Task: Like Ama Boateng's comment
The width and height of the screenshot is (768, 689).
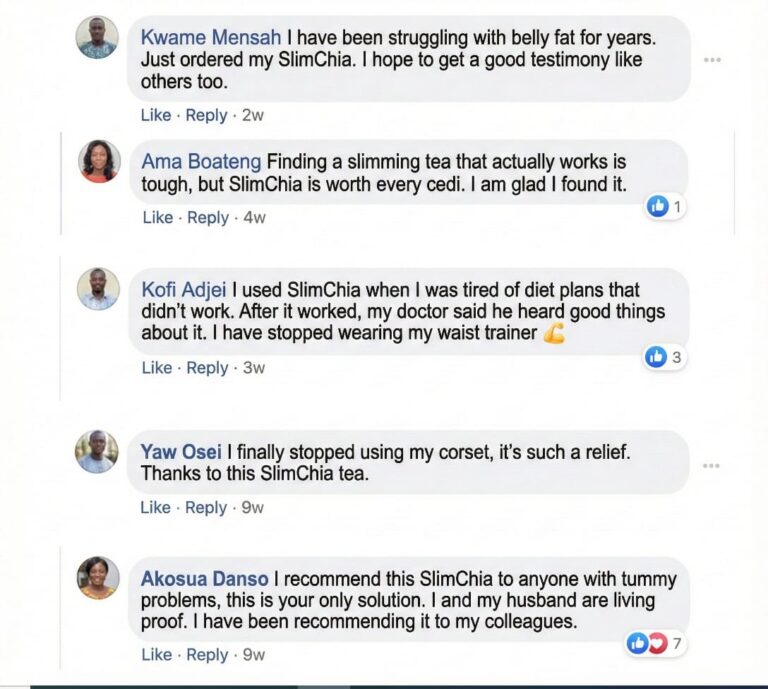Action: pyautogui.click(x=157, y=217)
